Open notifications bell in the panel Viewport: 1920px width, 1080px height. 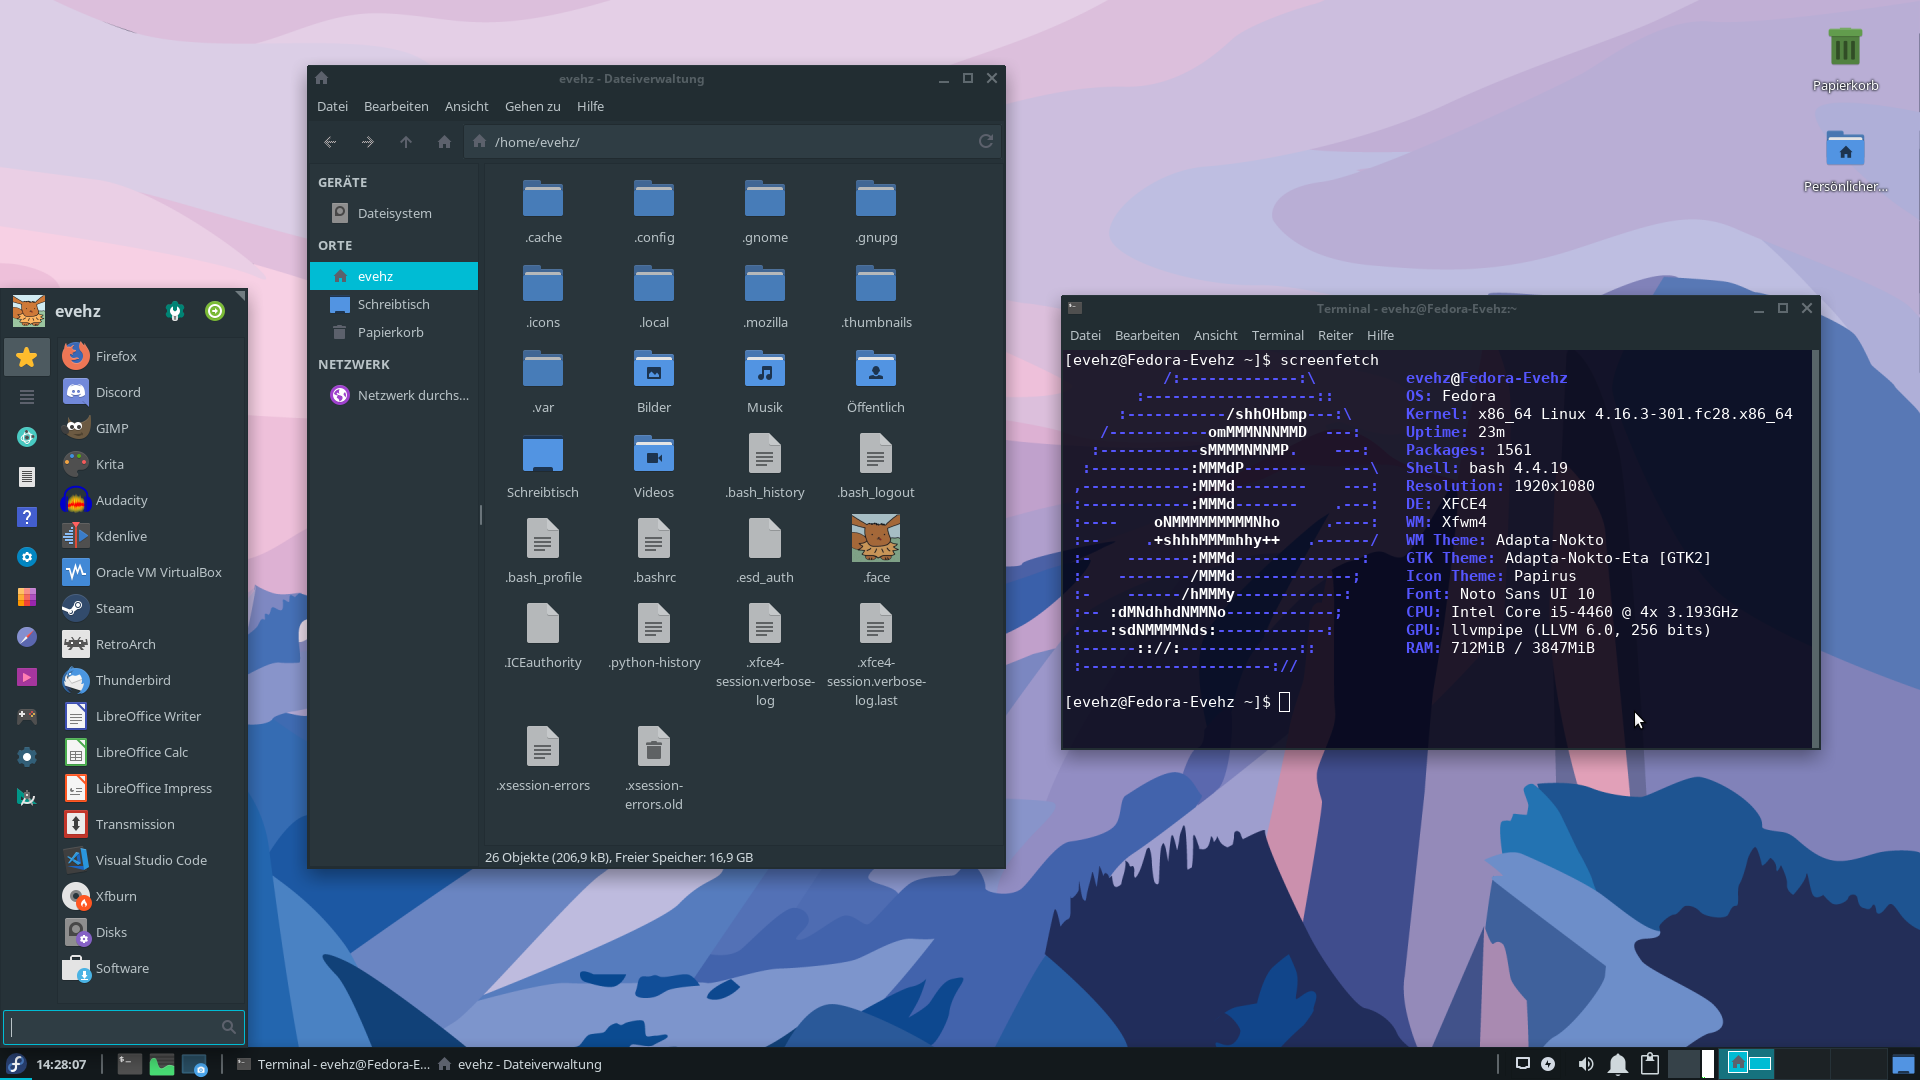[1618, 1064]
